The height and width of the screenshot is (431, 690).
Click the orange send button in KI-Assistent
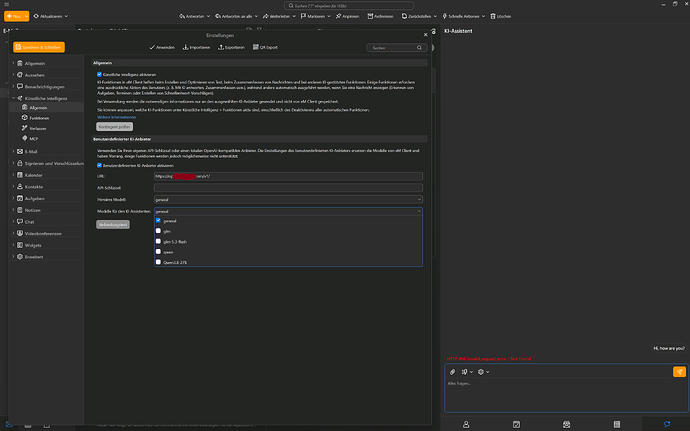click(x=679, y=372)
